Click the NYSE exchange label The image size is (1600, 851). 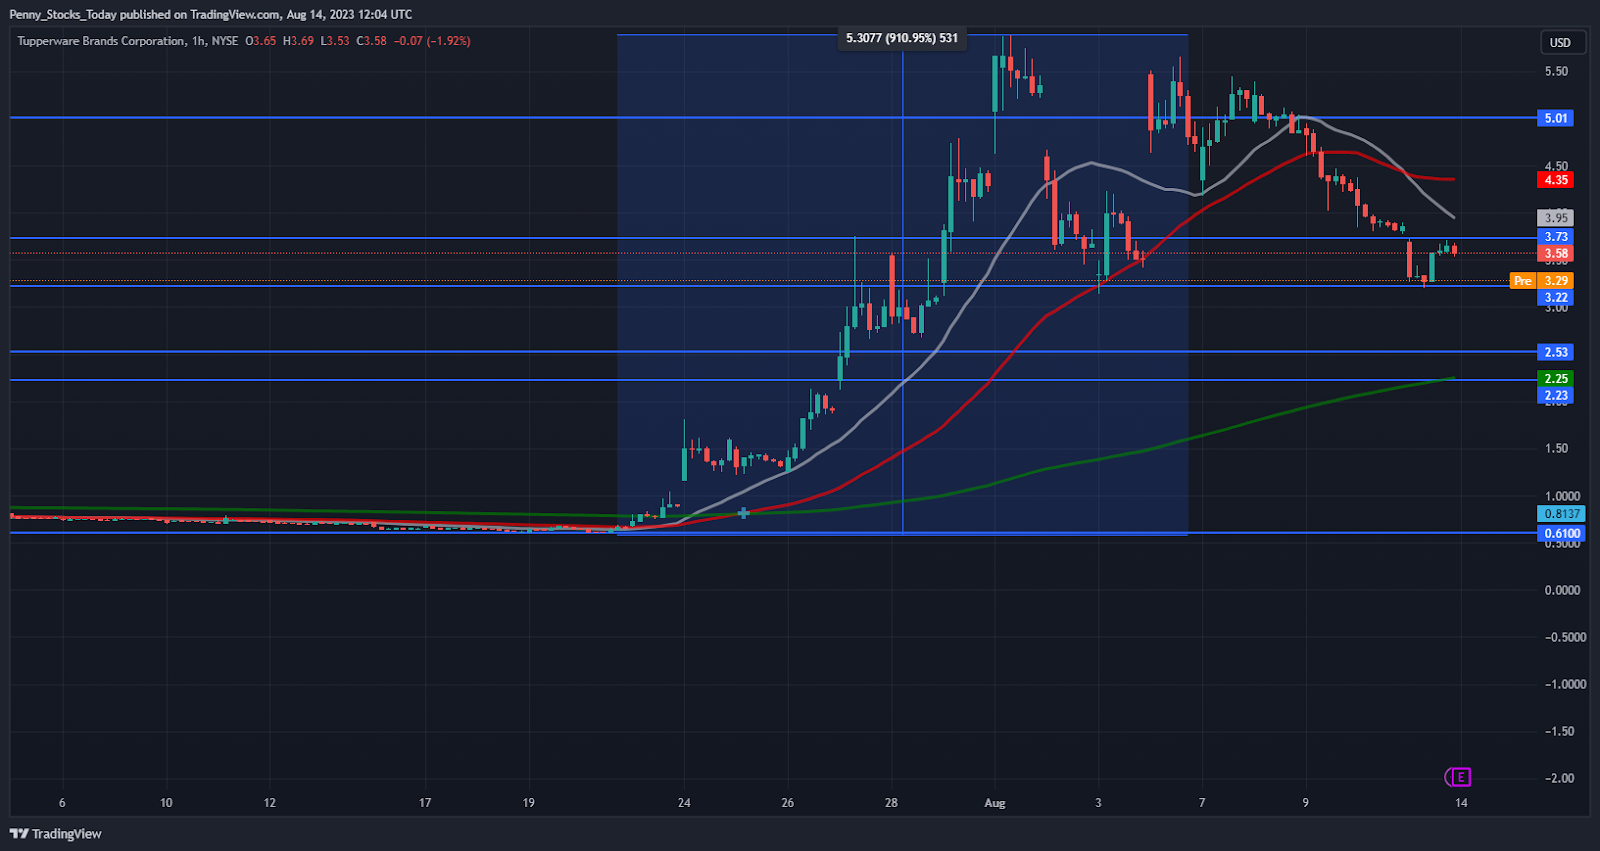(x=225, y=41)
